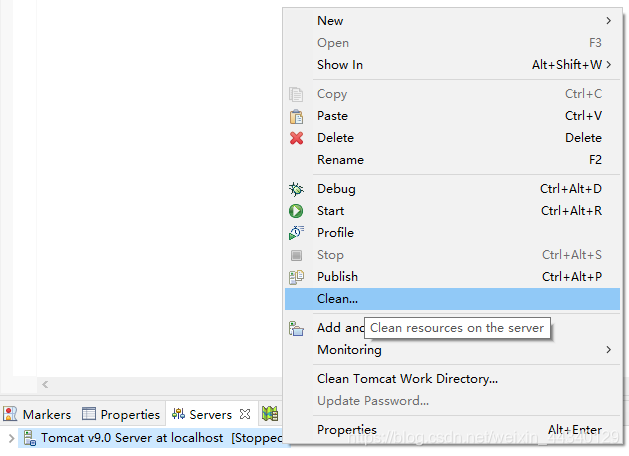Click the Debug bug icon
Image resolution: width=629 pixels, height=456 pixels.
click(x=296, y=189)
